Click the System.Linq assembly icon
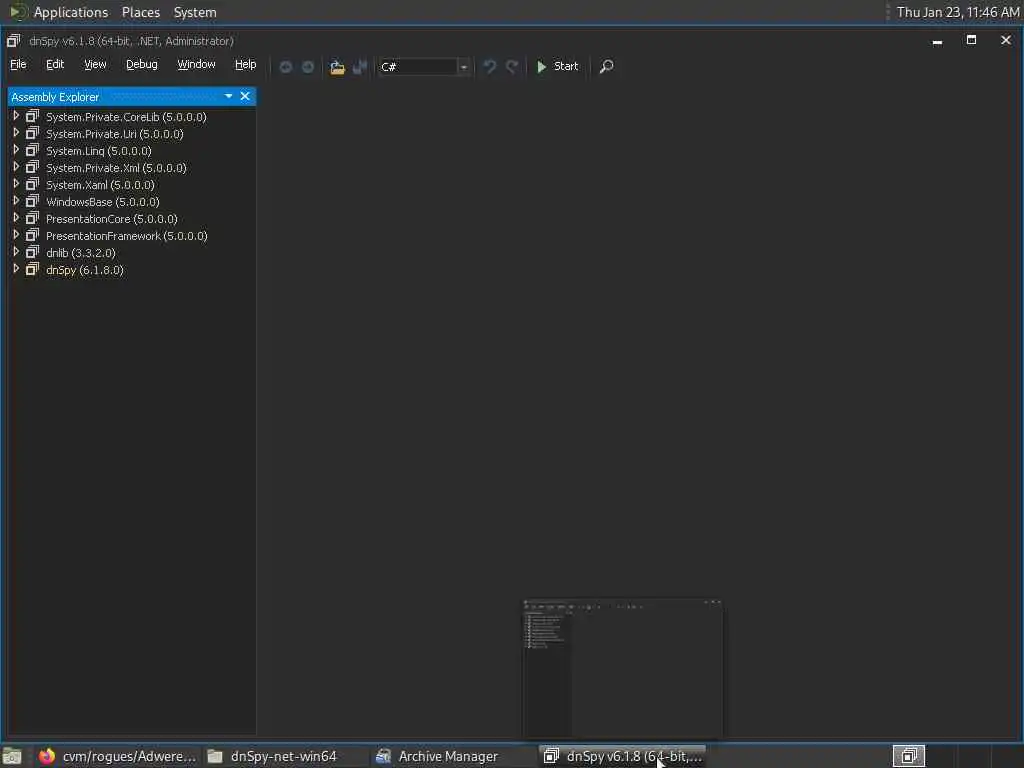The height and width of the screenshot is (768, 1024). pyautogui.click(x=32, y=150)
